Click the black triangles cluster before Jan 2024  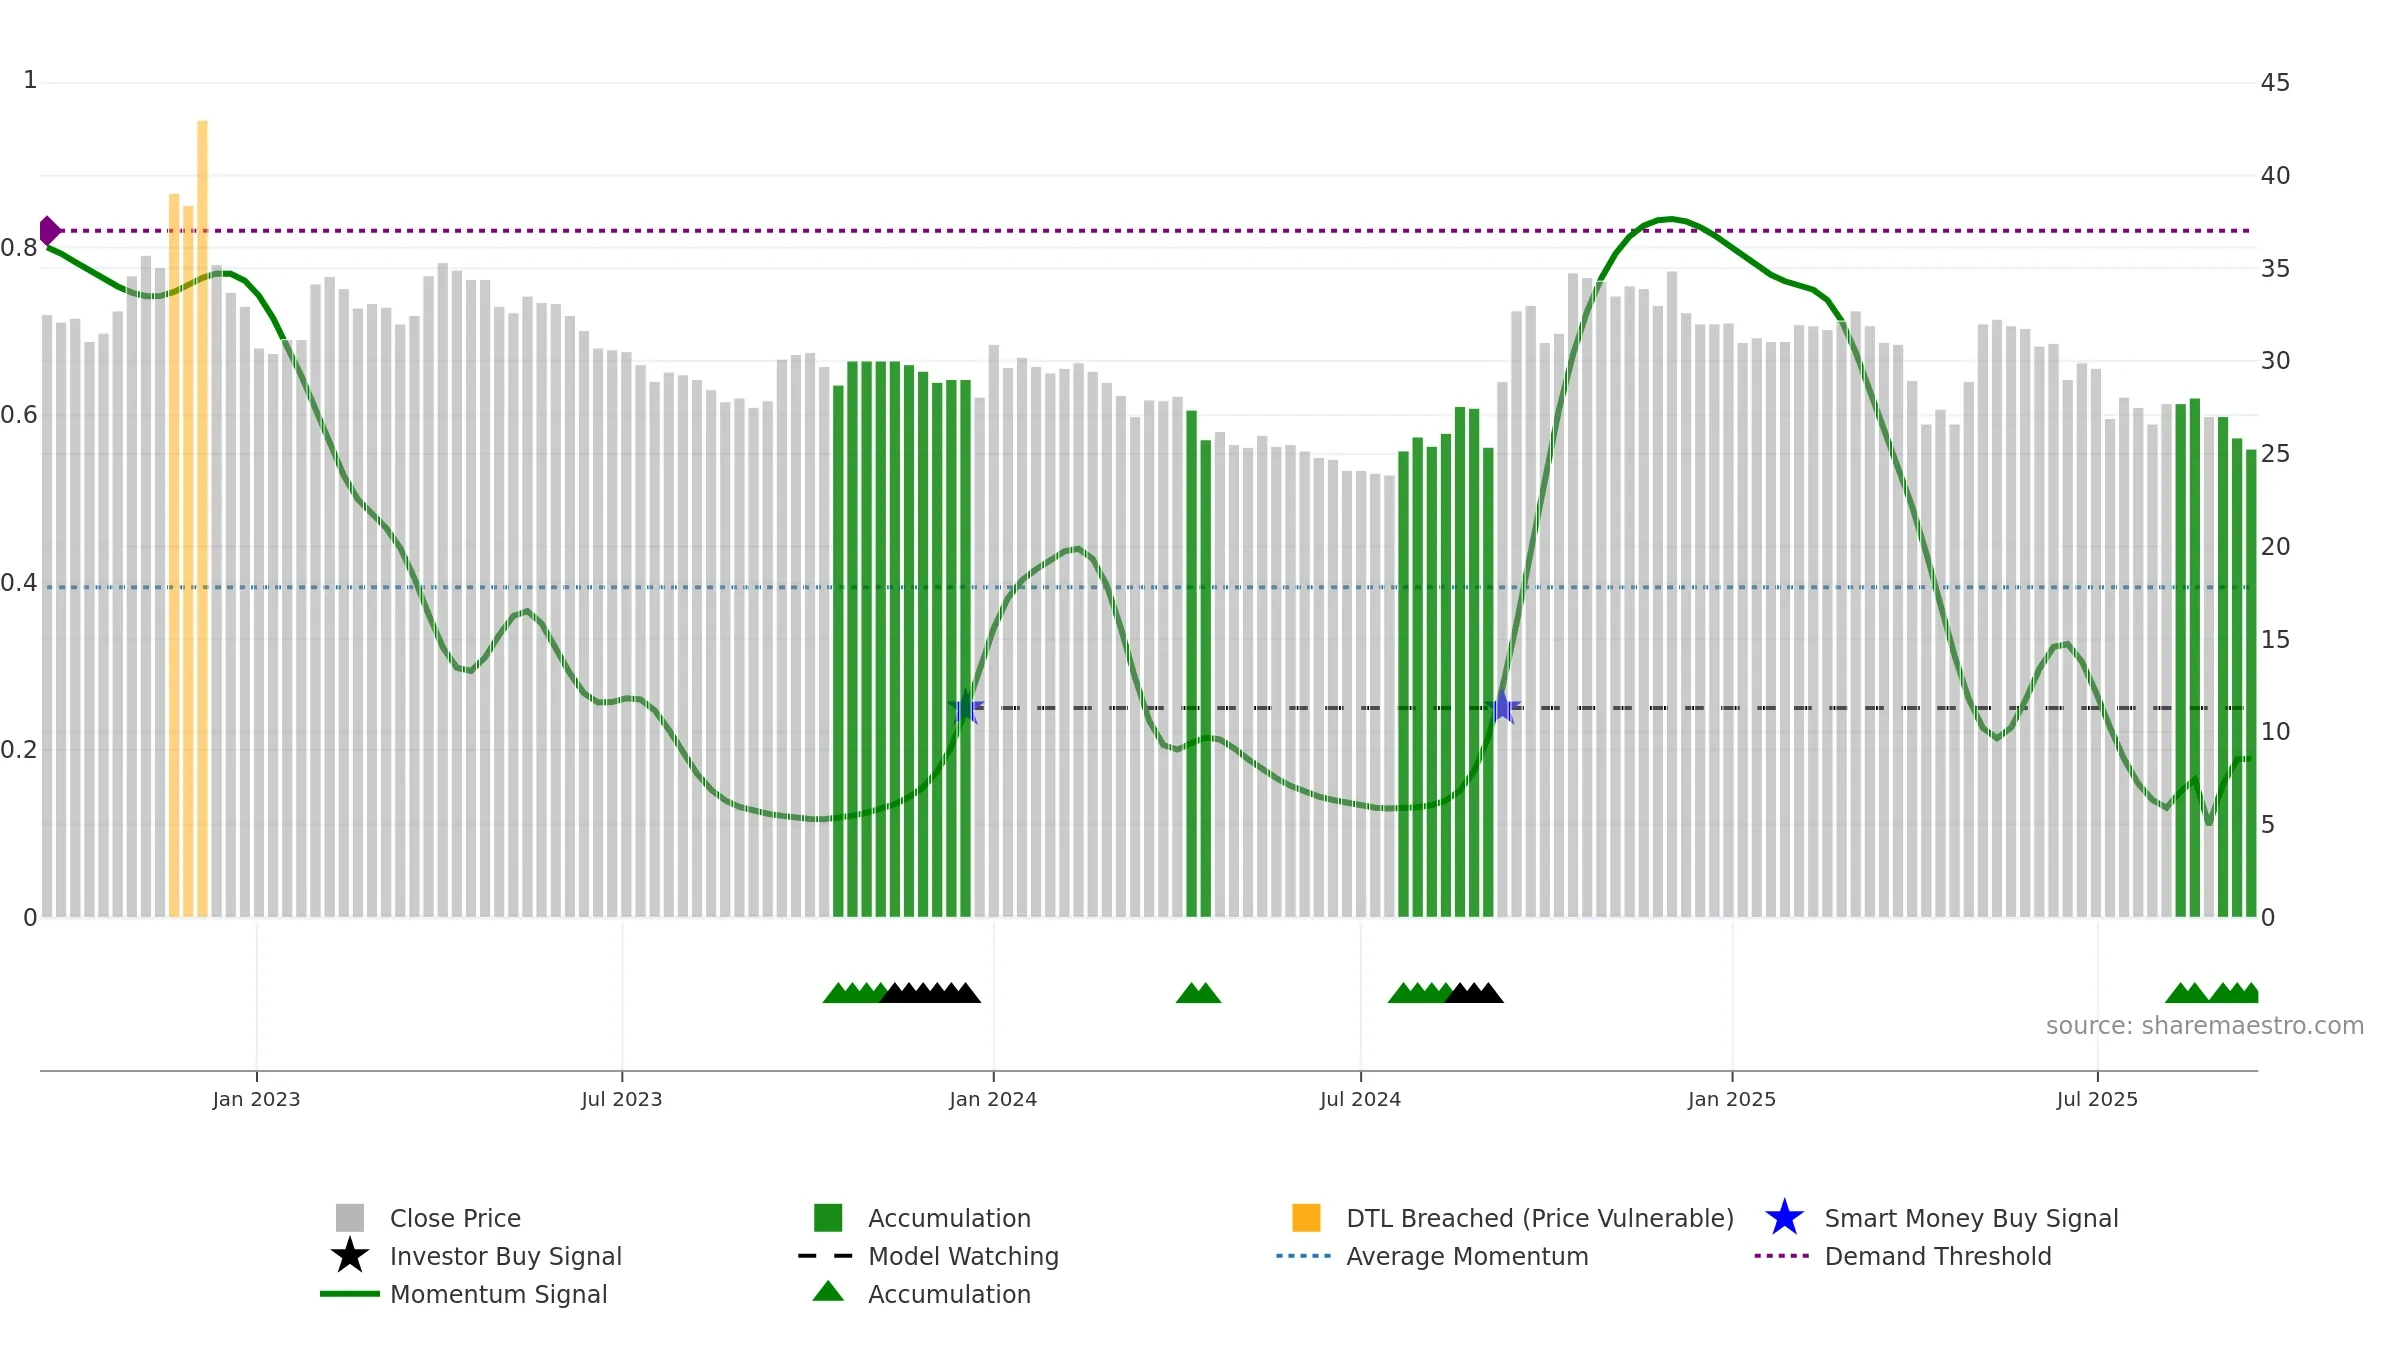[x=930, y=993]
